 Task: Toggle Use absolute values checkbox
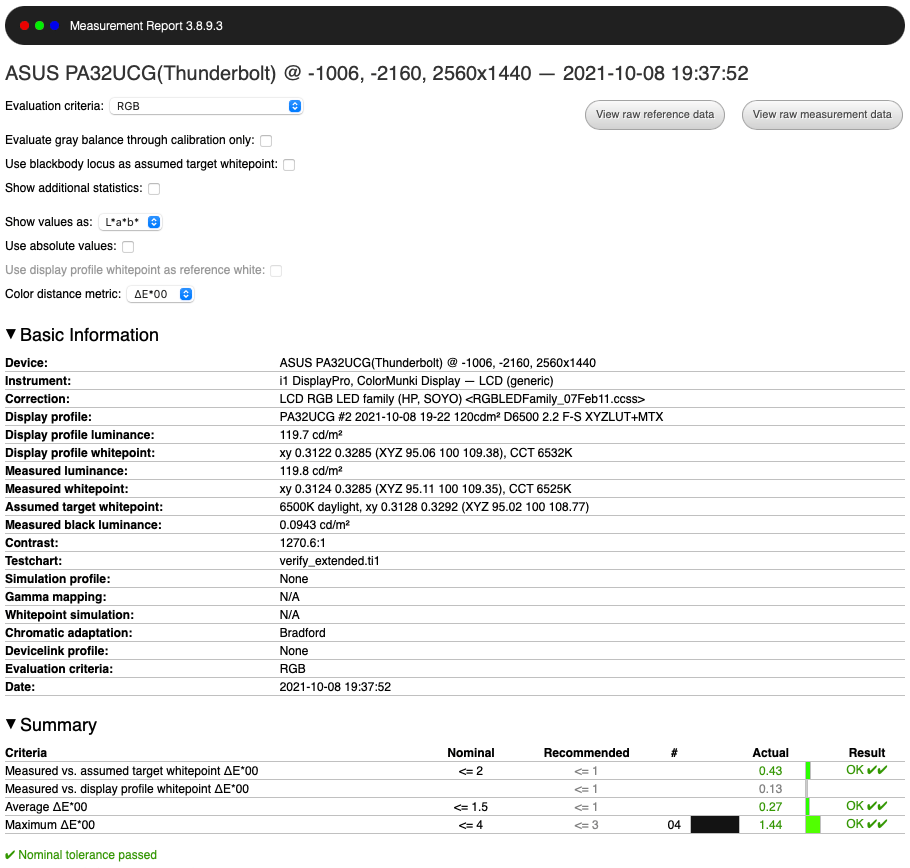[128, 247]
